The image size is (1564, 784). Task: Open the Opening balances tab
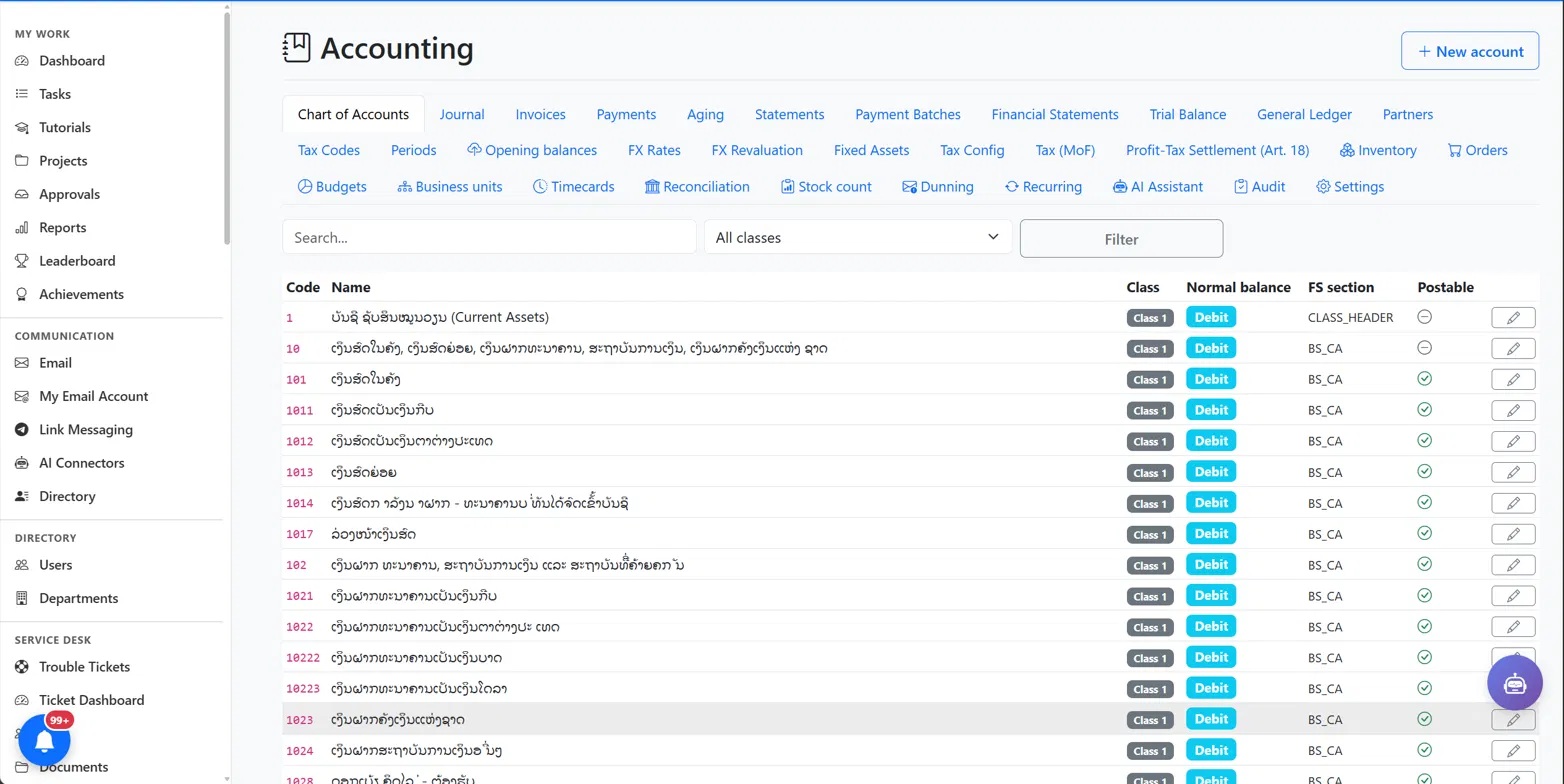(532, 150)
